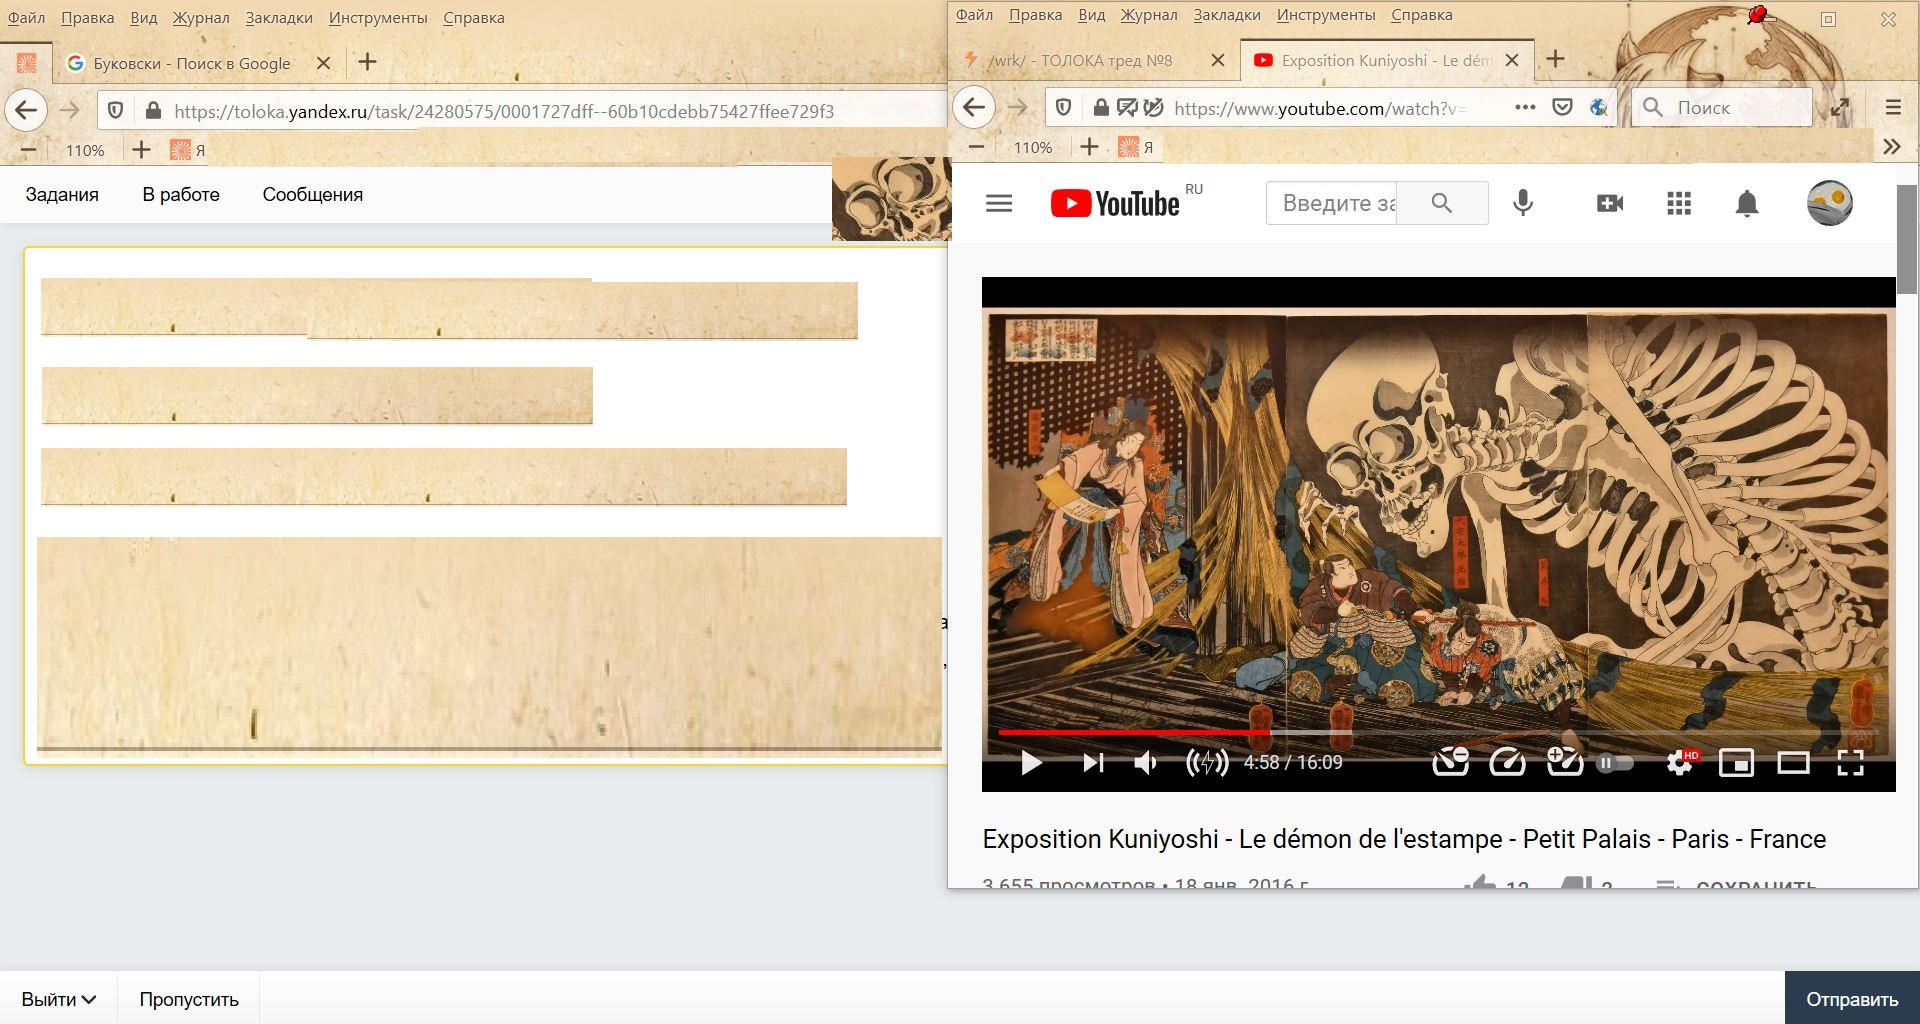
Task: Skip to the next video
Action: 1093,763
